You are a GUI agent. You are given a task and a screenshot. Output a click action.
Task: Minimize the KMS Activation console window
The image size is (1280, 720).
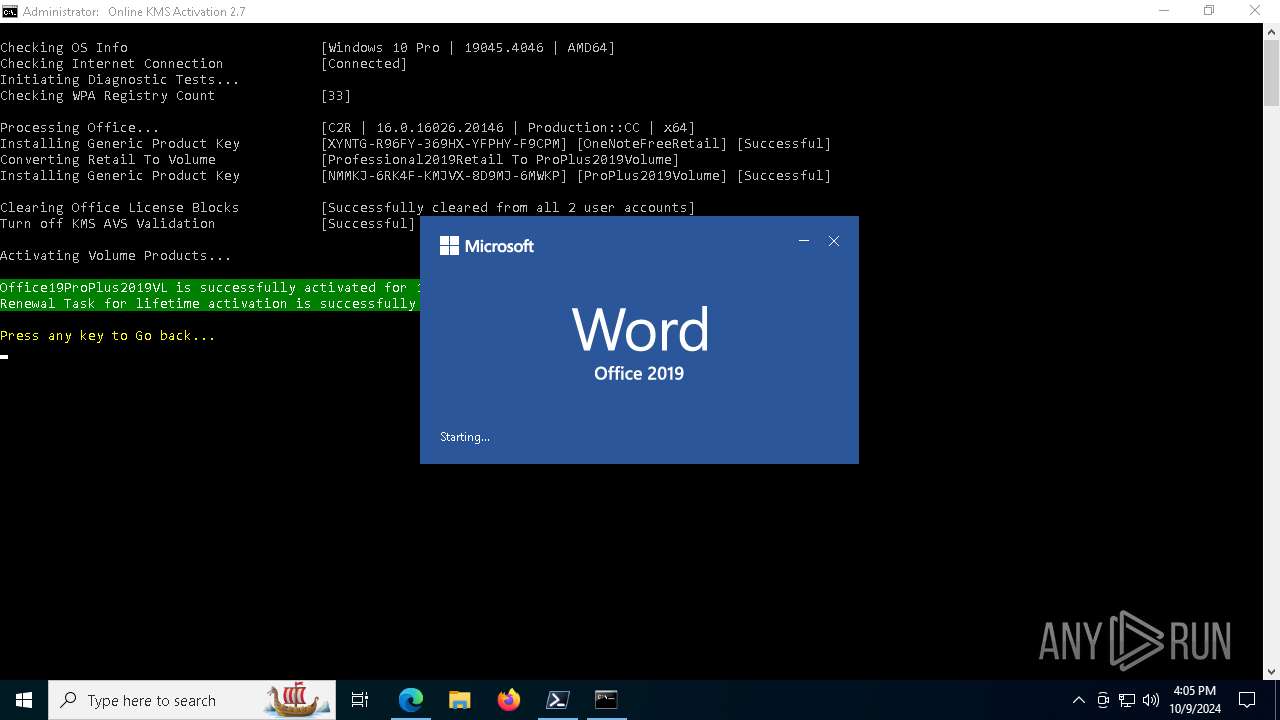pyautogui.click(x=1164, y=11)
